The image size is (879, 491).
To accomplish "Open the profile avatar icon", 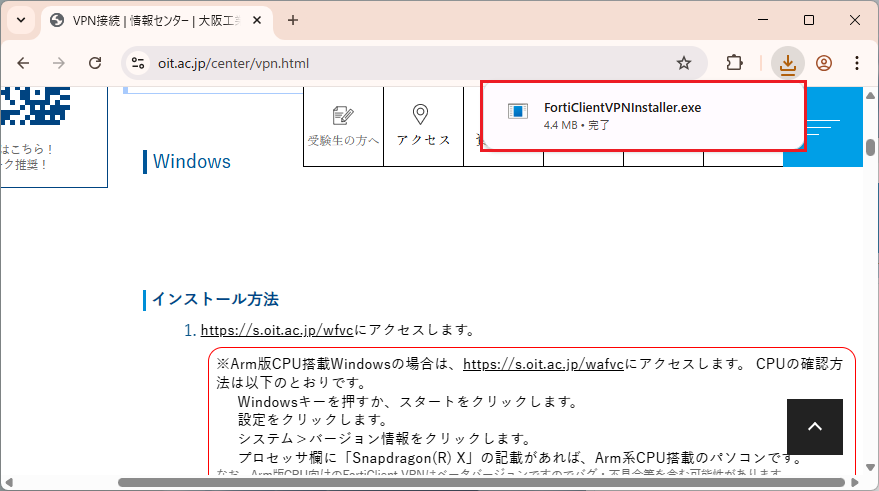I will pyautogui.click(x=824, y=63).
